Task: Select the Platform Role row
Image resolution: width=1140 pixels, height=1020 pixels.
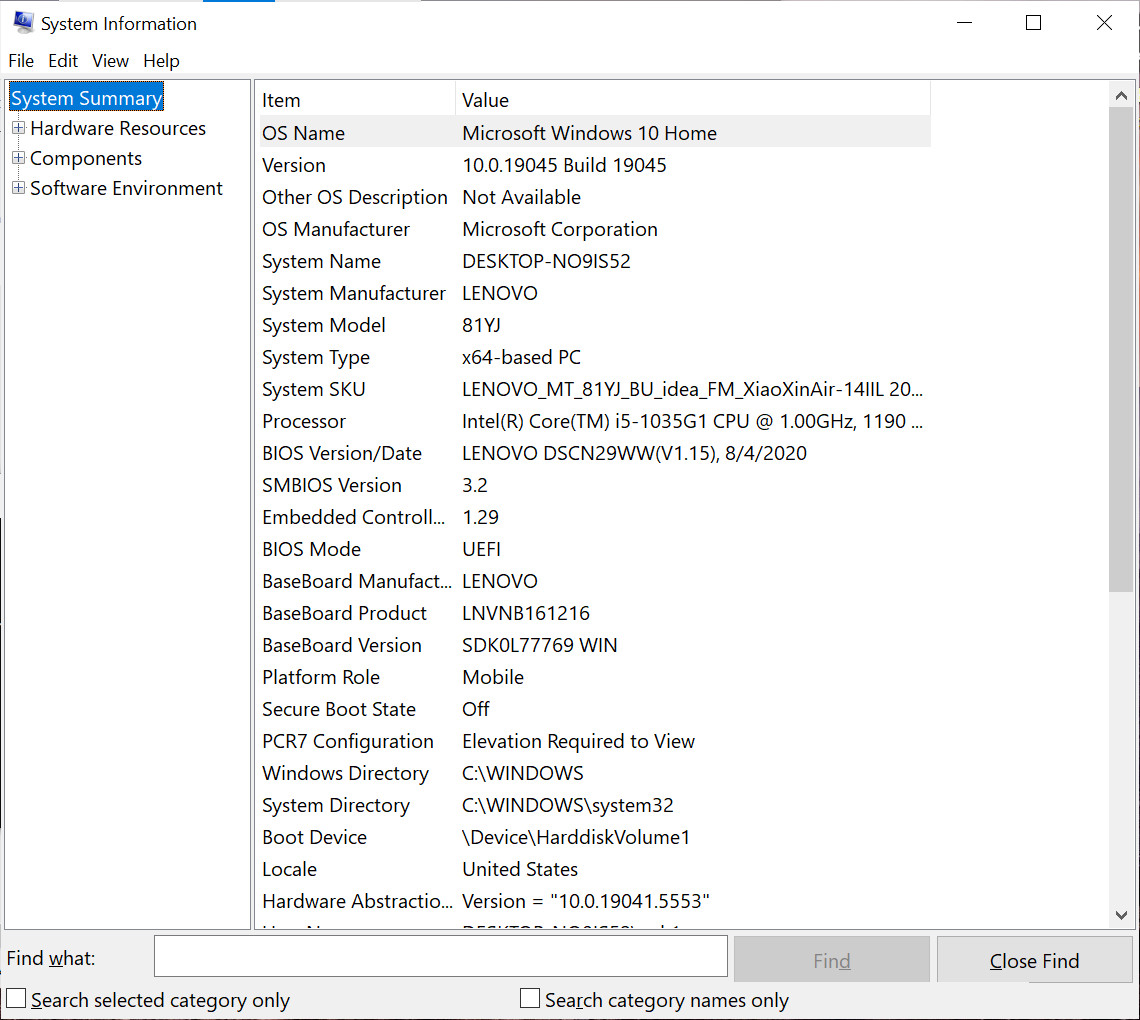Action: 595,677
